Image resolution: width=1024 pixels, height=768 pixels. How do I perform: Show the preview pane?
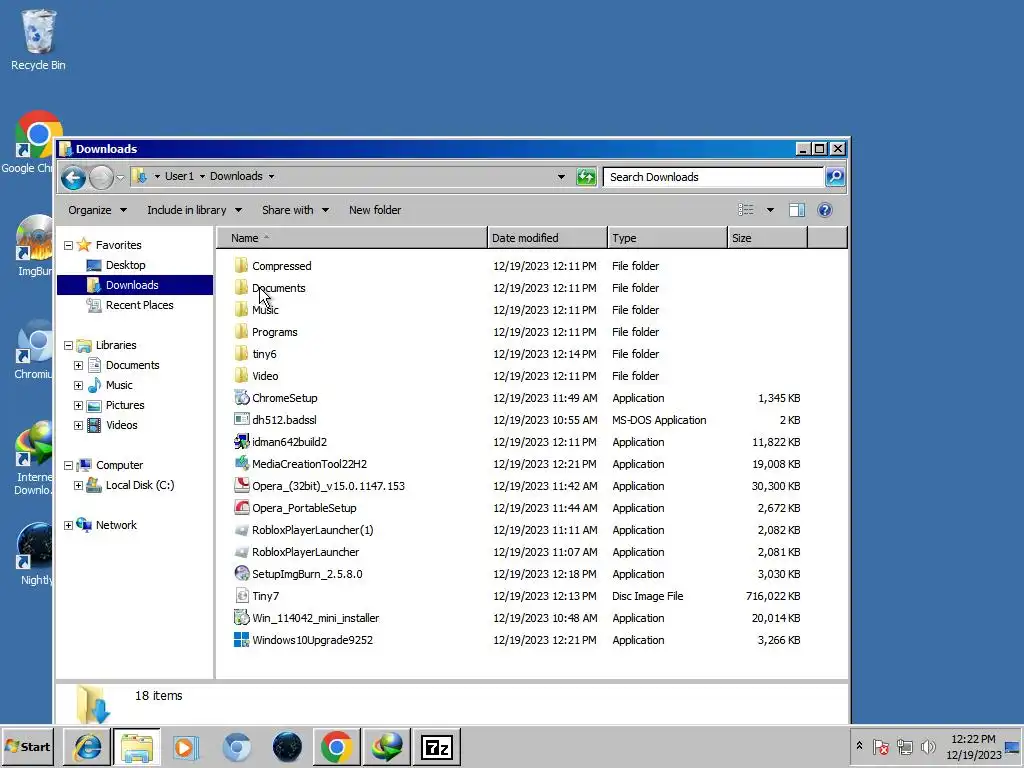click(797, 210)
